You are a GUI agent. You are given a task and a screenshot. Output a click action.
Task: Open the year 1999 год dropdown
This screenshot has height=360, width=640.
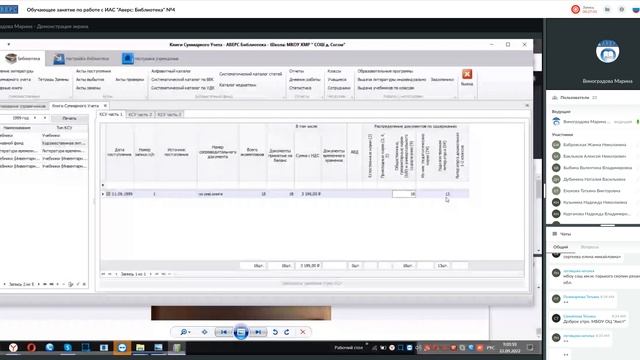(x=35, y=118)
